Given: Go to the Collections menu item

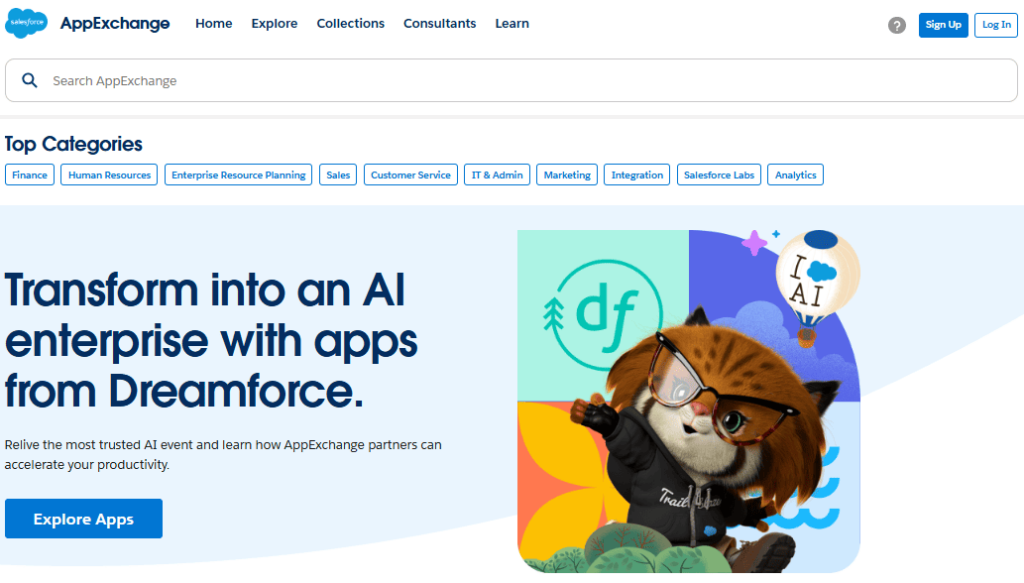Looking at the screenshot, I should (x=350, y=24).
